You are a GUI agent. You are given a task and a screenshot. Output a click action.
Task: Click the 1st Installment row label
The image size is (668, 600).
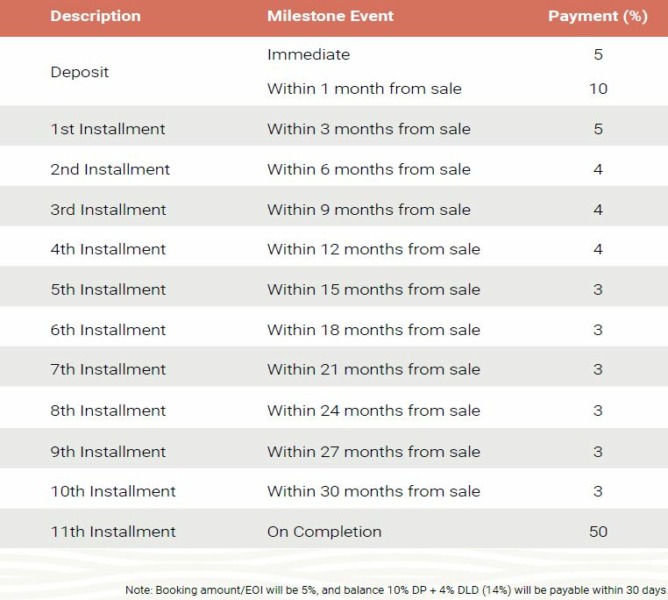[108, 129]
